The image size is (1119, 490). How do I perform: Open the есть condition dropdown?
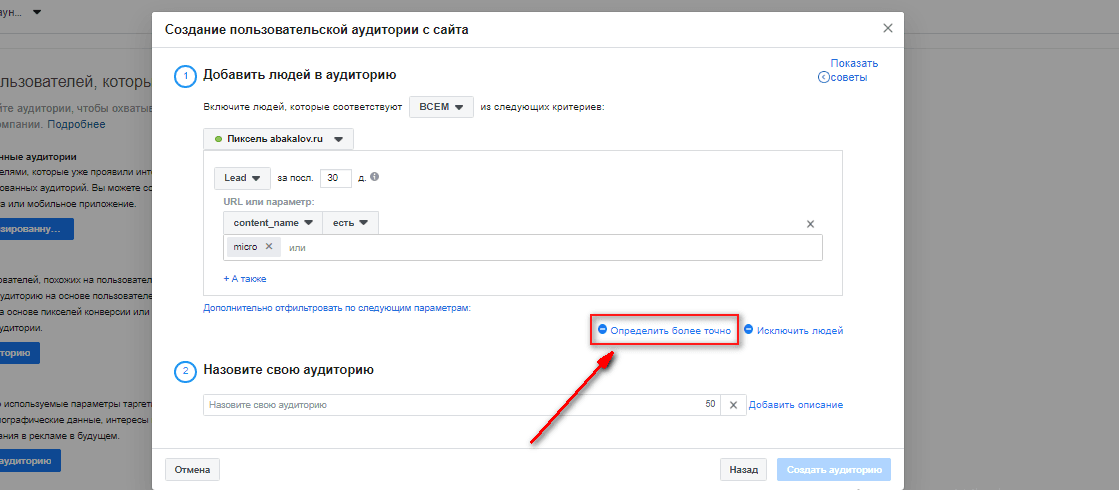[350, 223]
